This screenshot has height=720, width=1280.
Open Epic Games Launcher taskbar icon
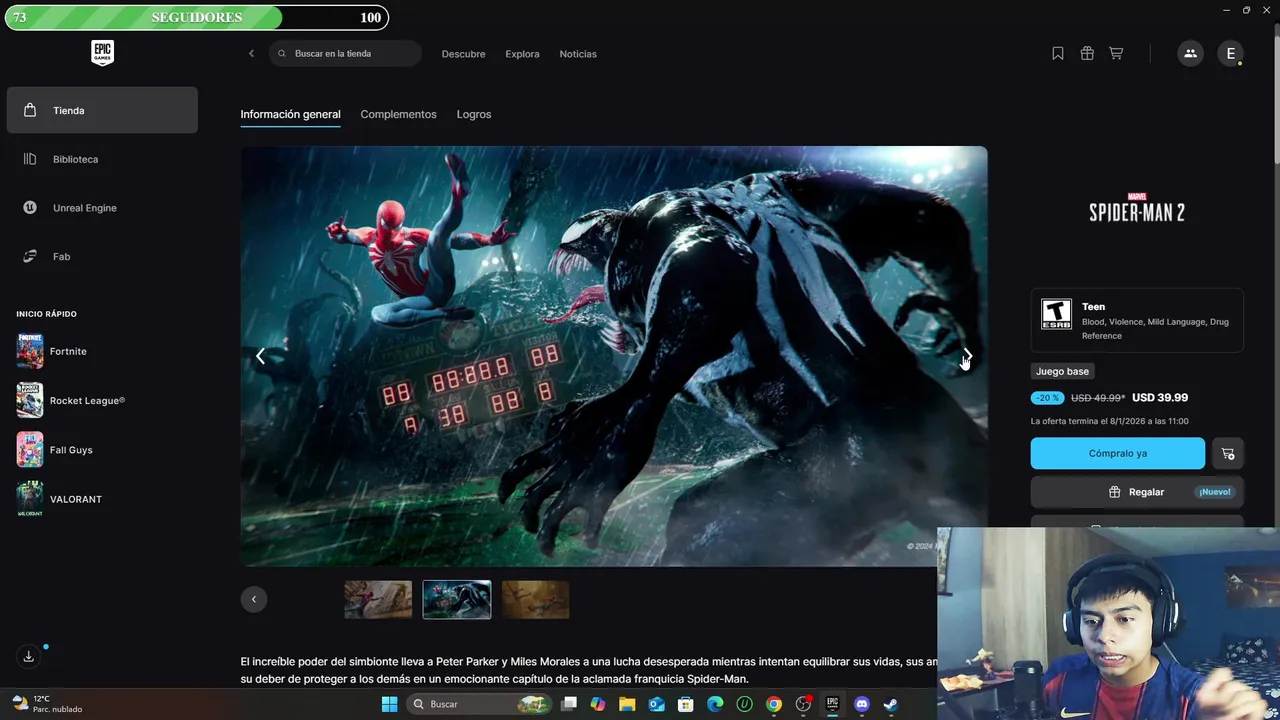pos(832,704)
